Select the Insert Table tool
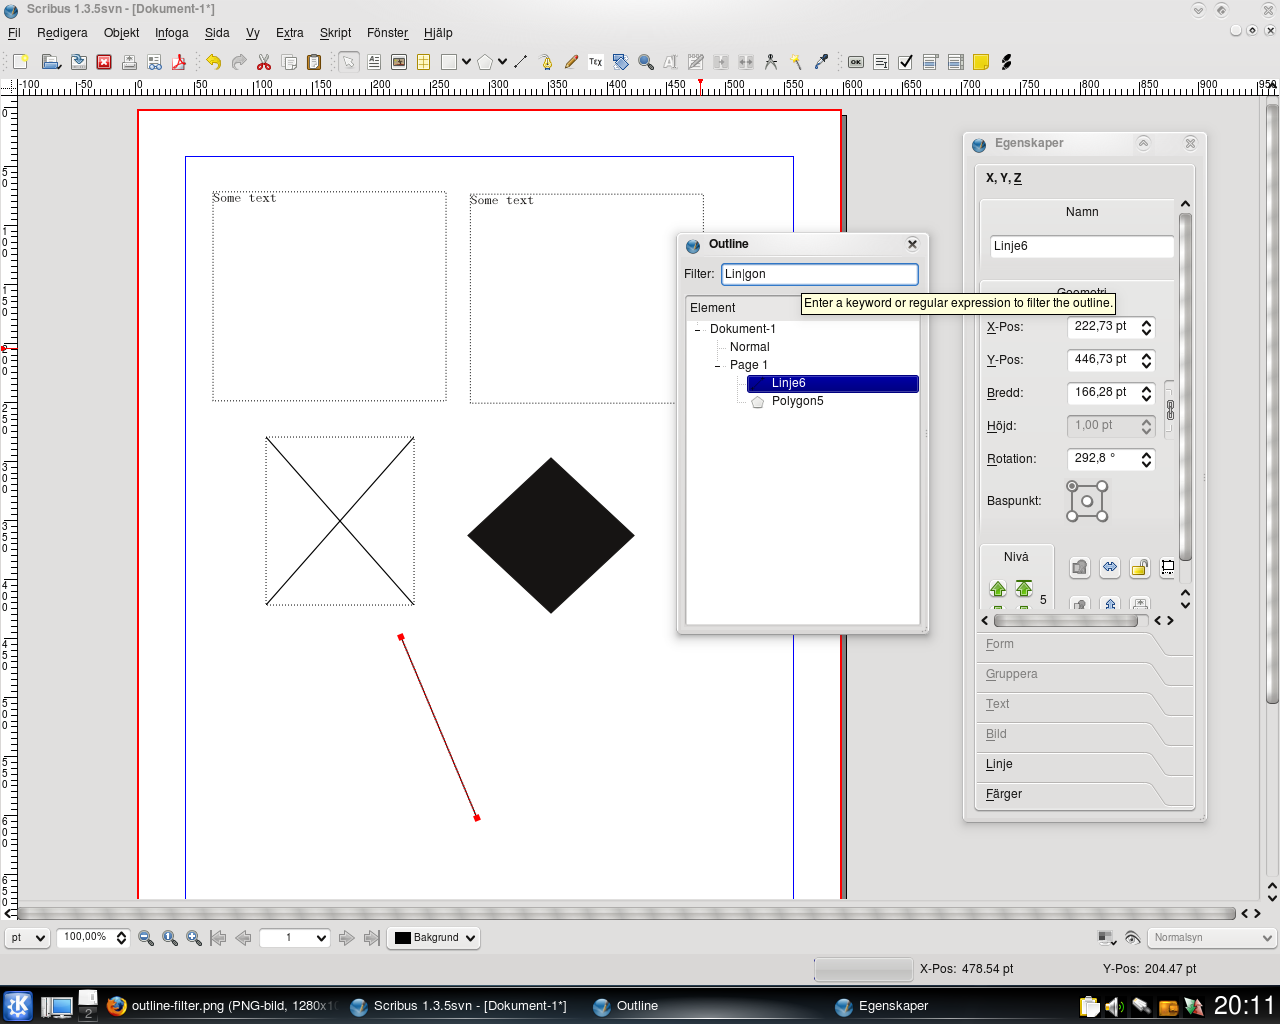 pyautogui.click(x=423, y=62)
